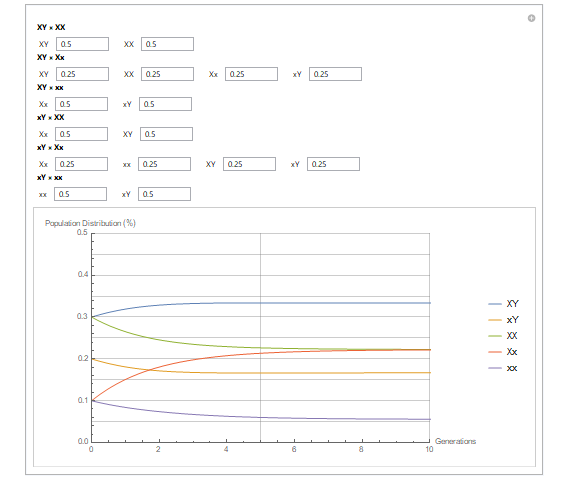Screen dimensions: 570x480
Task: Click the 2 tick label on the x-axis
Action: (158, 449)
